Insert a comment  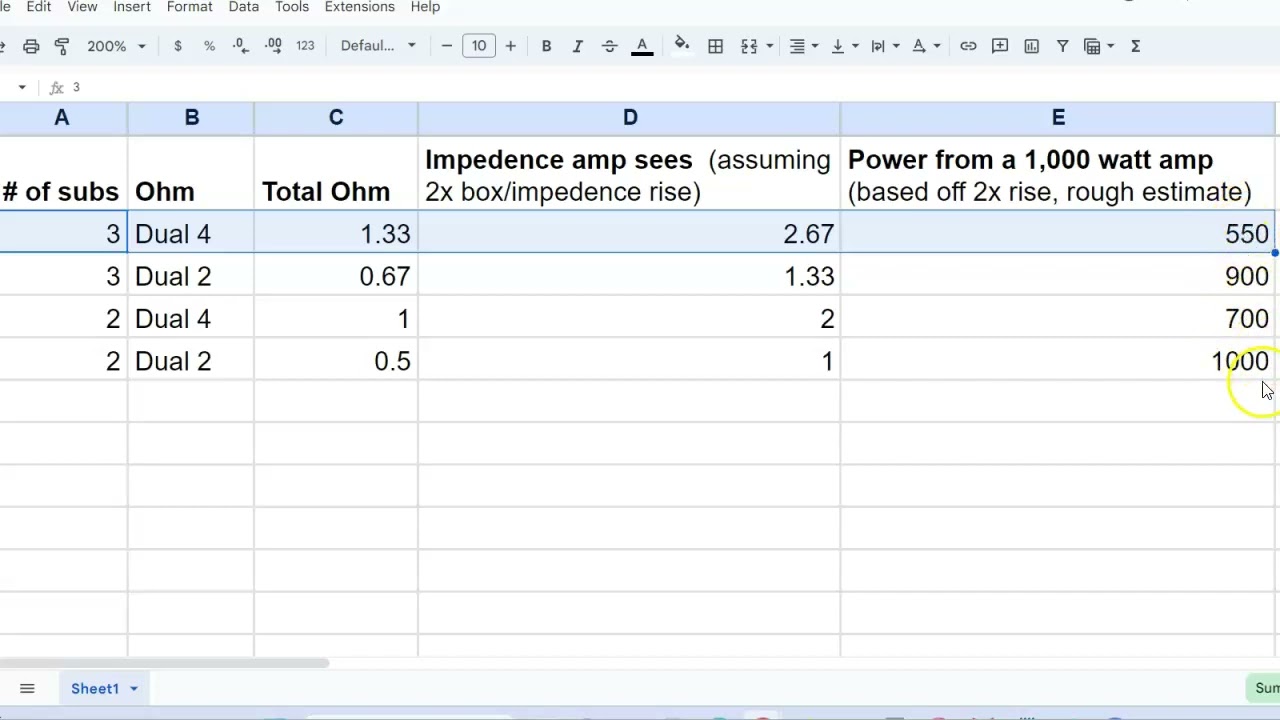coord(1000,46)
